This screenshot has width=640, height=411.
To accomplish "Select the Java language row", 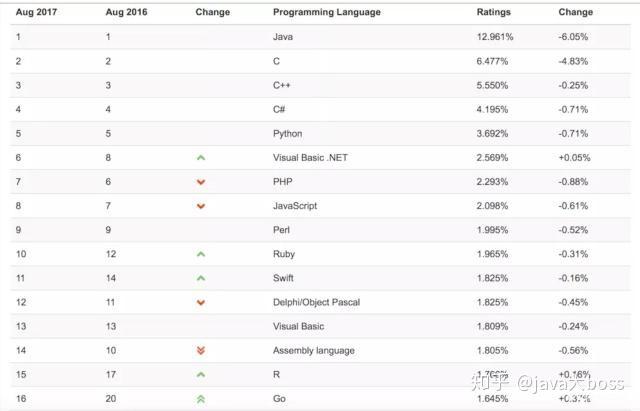I will point(283,37).
